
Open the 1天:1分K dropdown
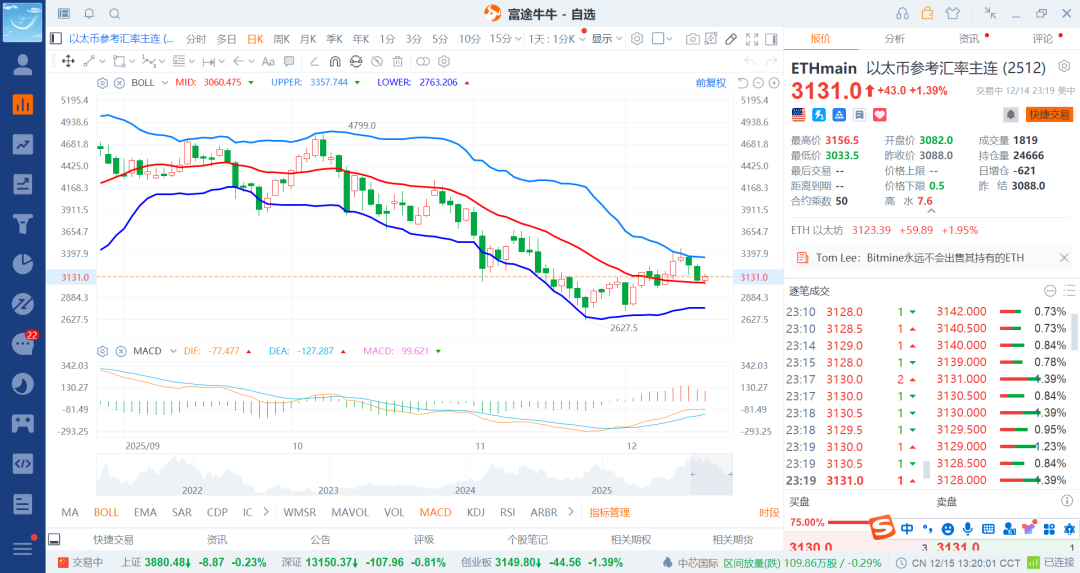[557, 39]
